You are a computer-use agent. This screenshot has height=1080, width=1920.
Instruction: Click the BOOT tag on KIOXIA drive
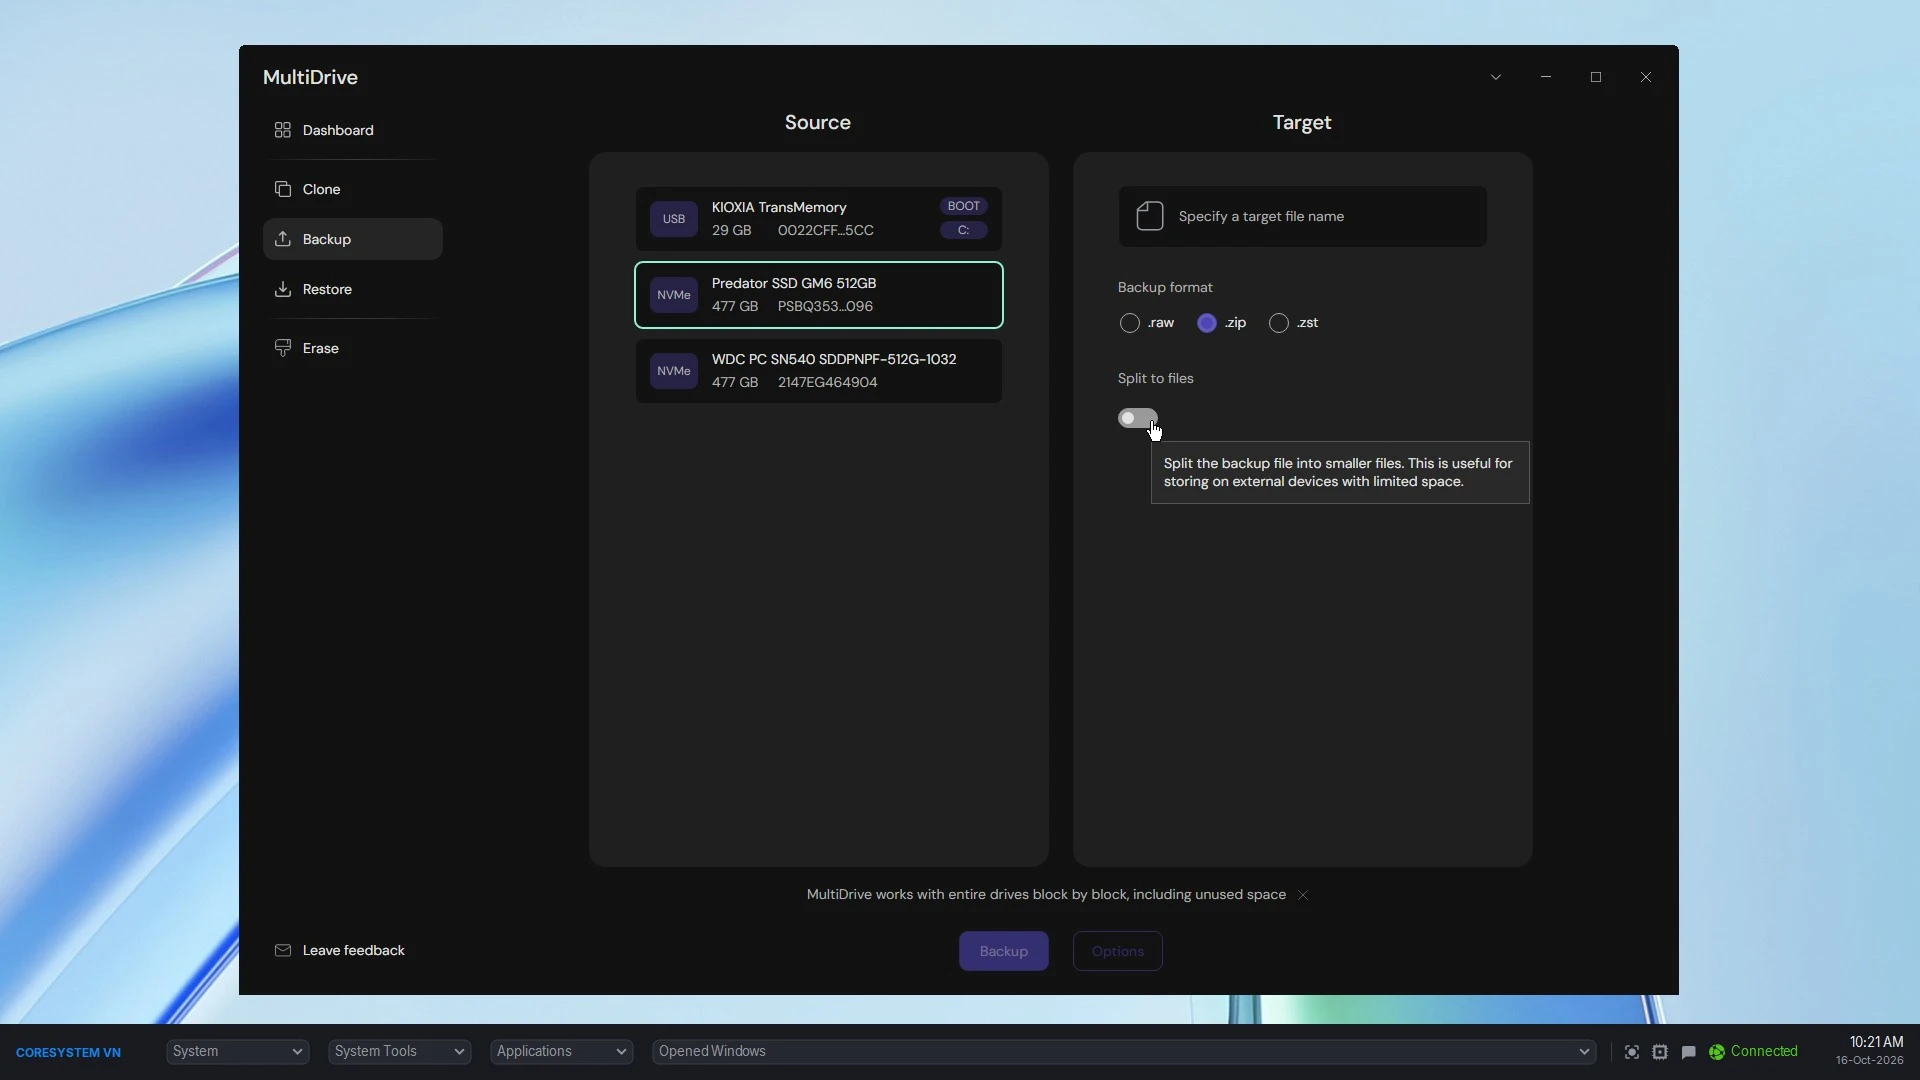click(963, 206)
